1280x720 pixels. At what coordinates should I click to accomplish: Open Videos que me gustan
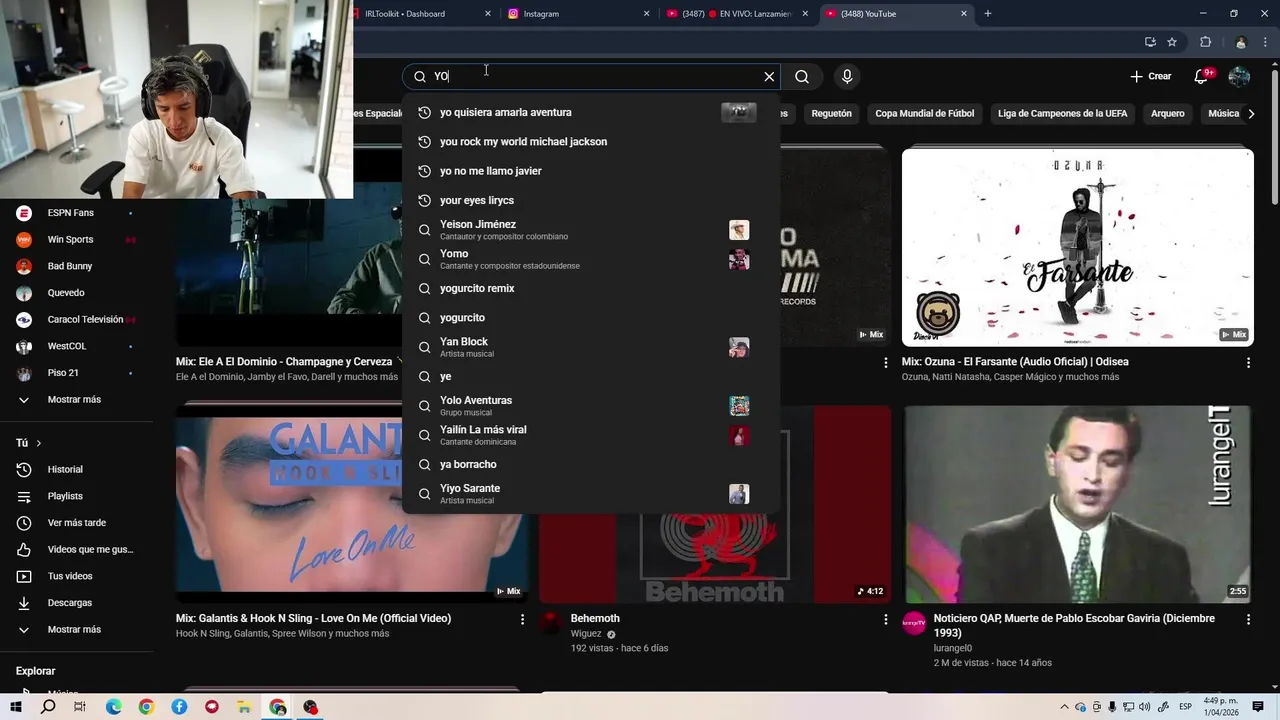coord(75,550)
